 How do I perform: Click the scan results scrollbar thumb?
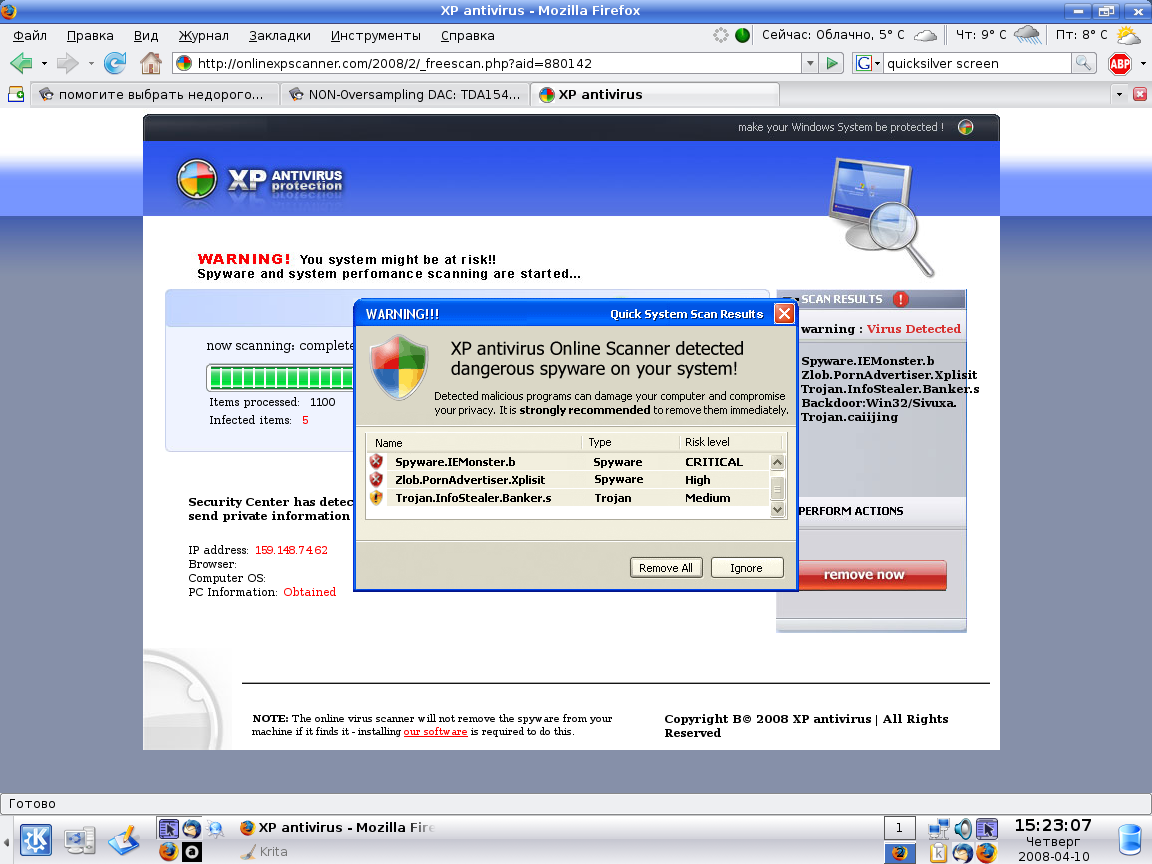[777, 487]
